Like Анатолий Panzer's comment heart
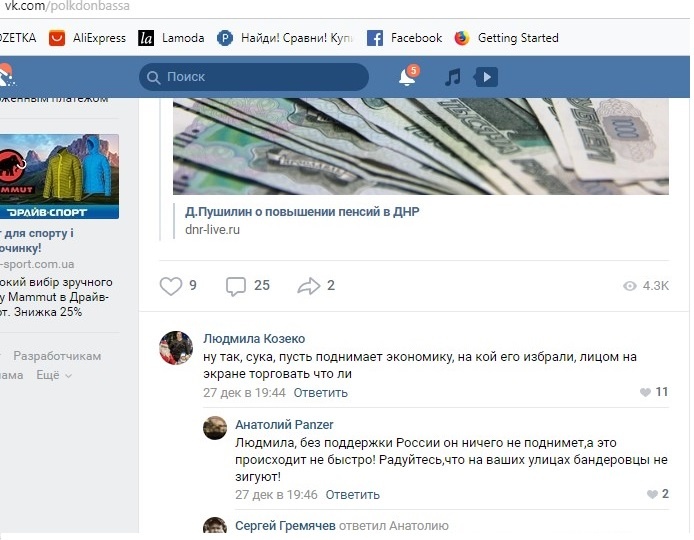The height and width of the screenshot is (540, 694). tap(652, 494)
